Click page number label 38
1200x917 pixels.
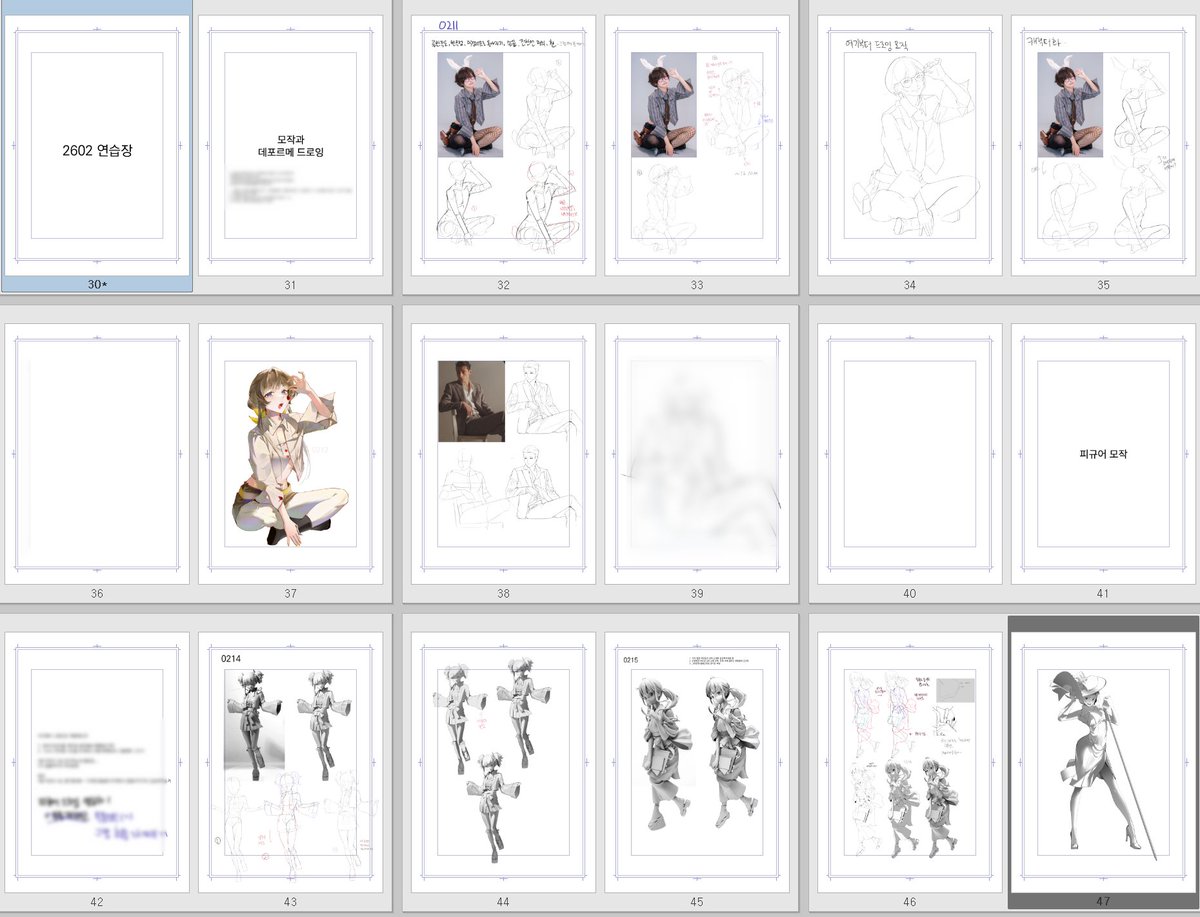[503, 593]
